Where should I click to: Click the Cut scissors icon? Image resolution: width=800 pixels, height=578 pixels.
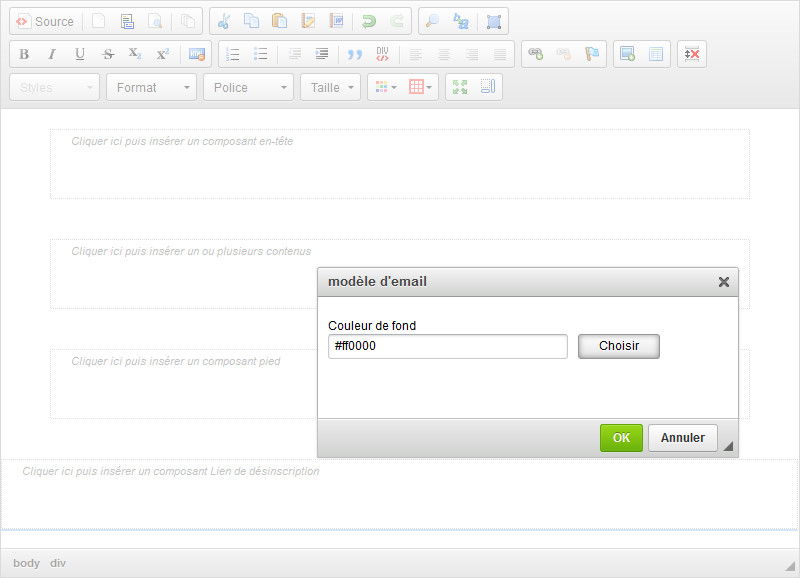(x=224, y=21)
